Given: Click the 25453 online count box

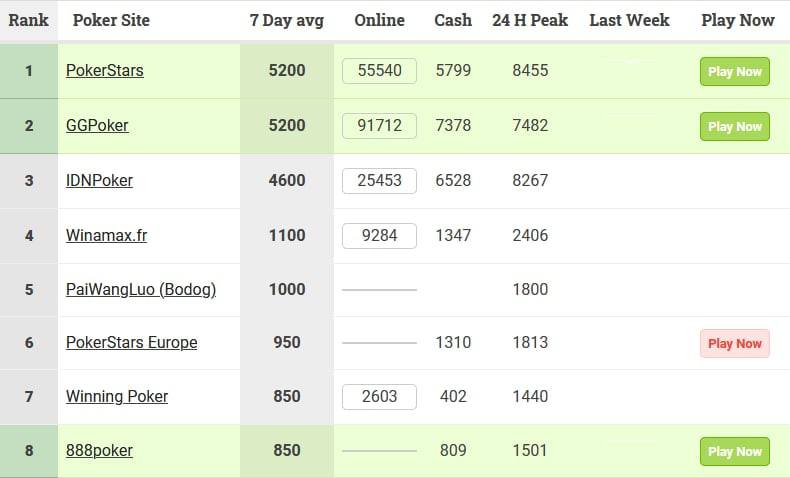Looking at the screenshot, I should click(379, 181).
